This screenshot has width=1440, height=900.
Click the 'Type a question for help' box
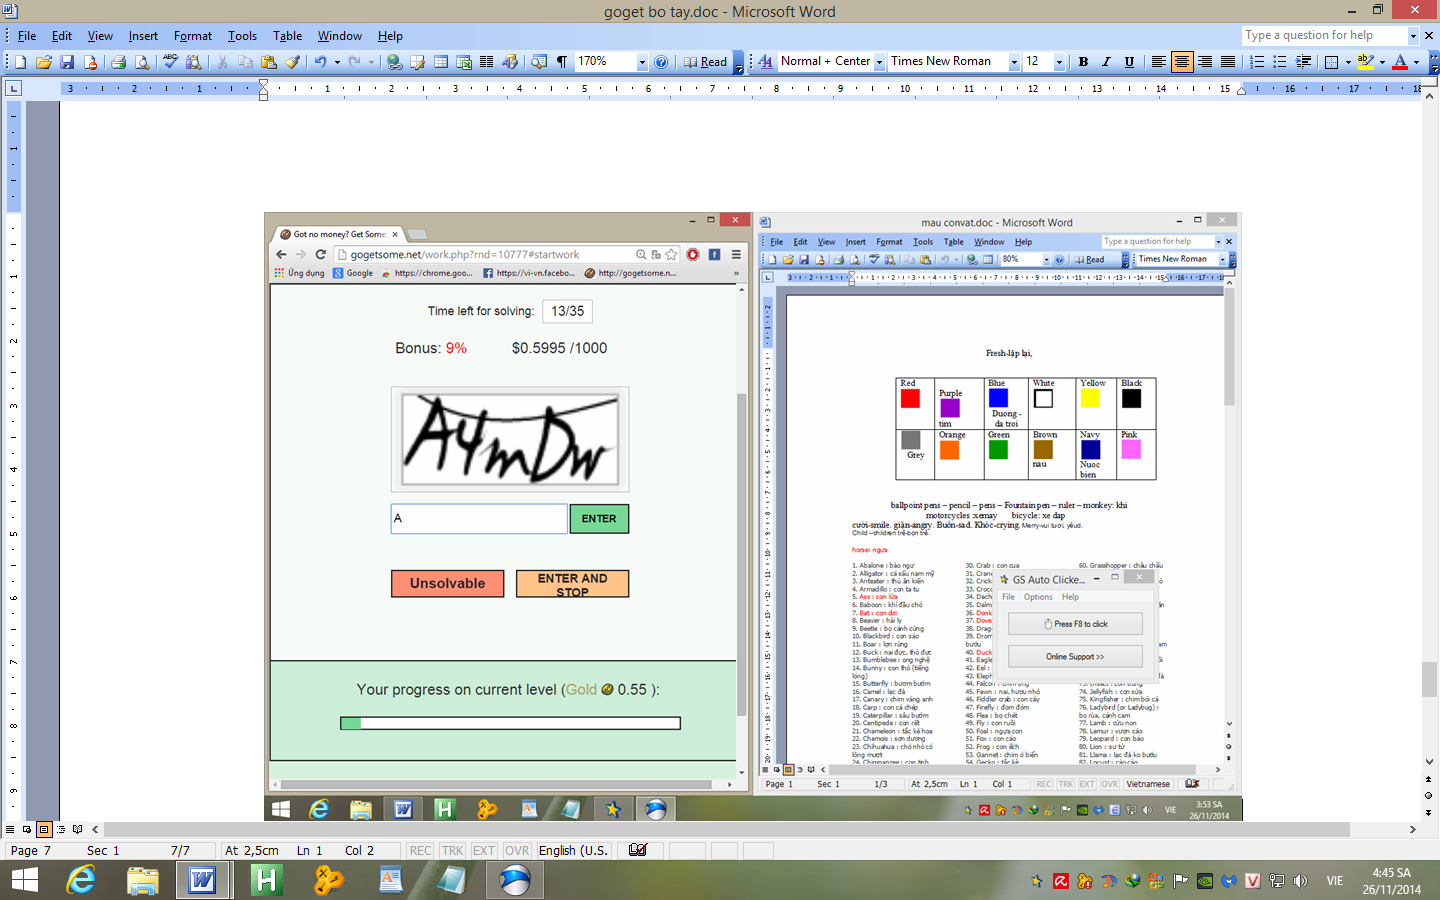[x=1324, y=35]
